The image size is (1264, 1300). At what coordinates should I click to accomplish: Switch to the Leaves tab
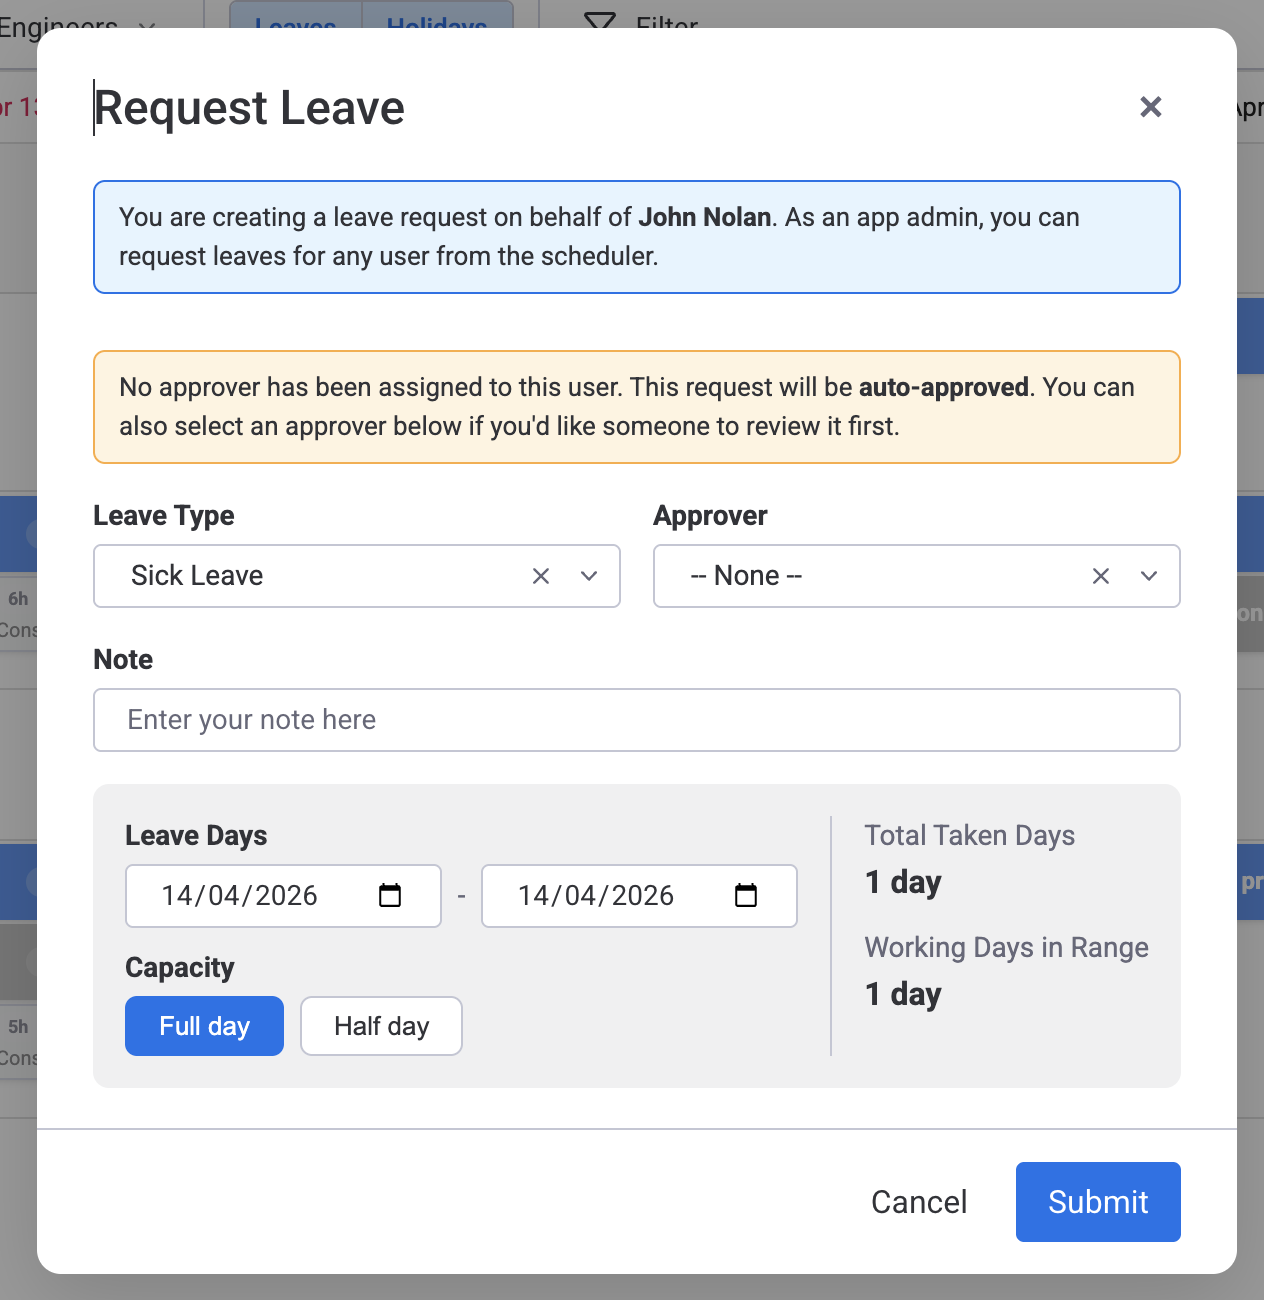tap(295, 23)
